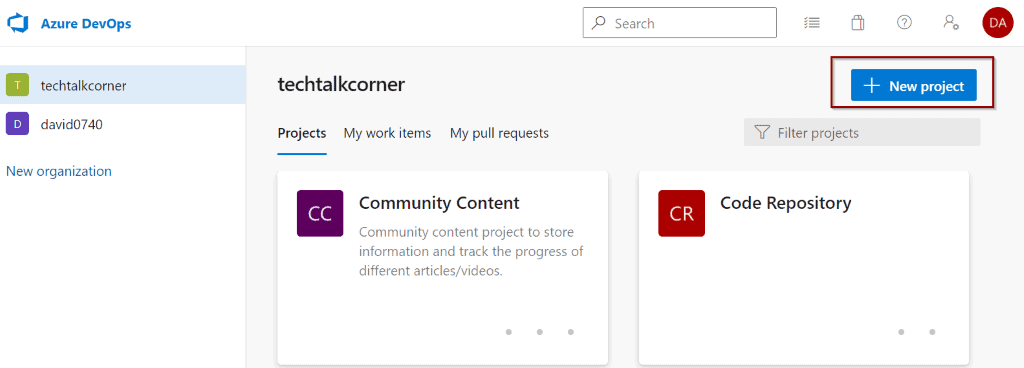Click last dot on Community Content card
The width and height of the screenshot is (1024, 368).
[571, 332]
